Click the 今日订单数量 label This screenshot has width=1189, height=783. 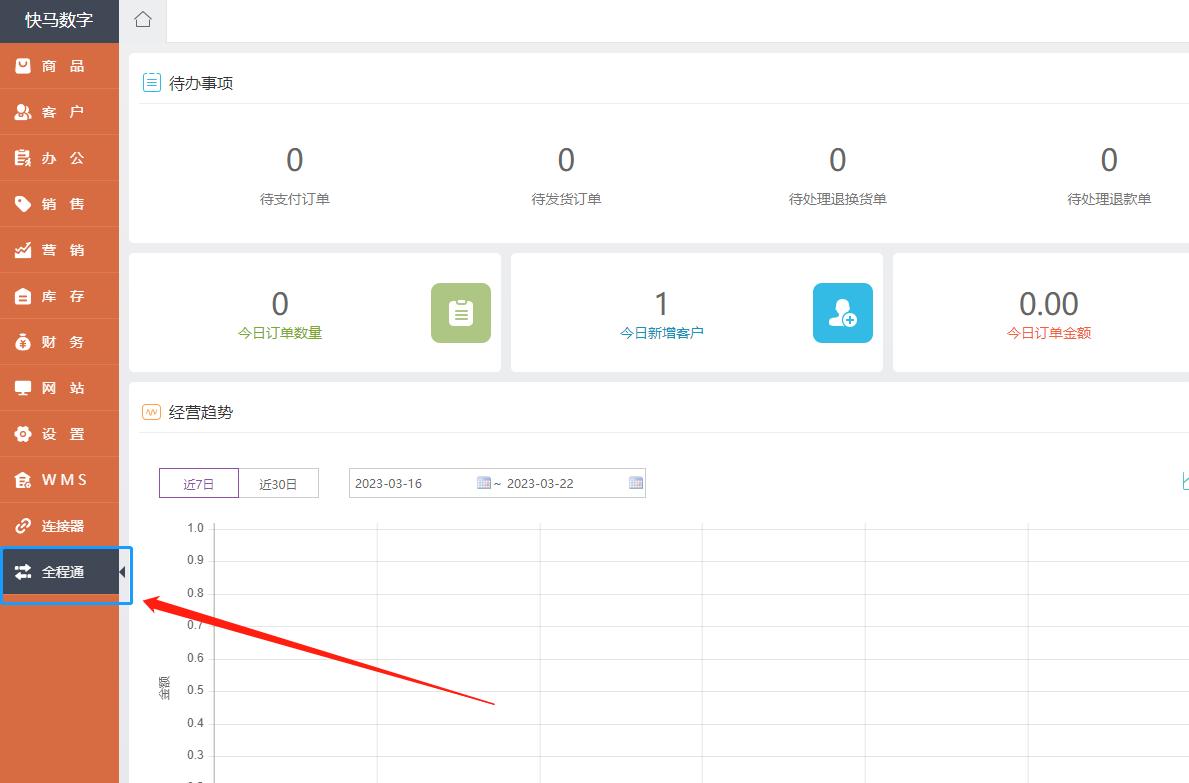(x=280, y=333)
